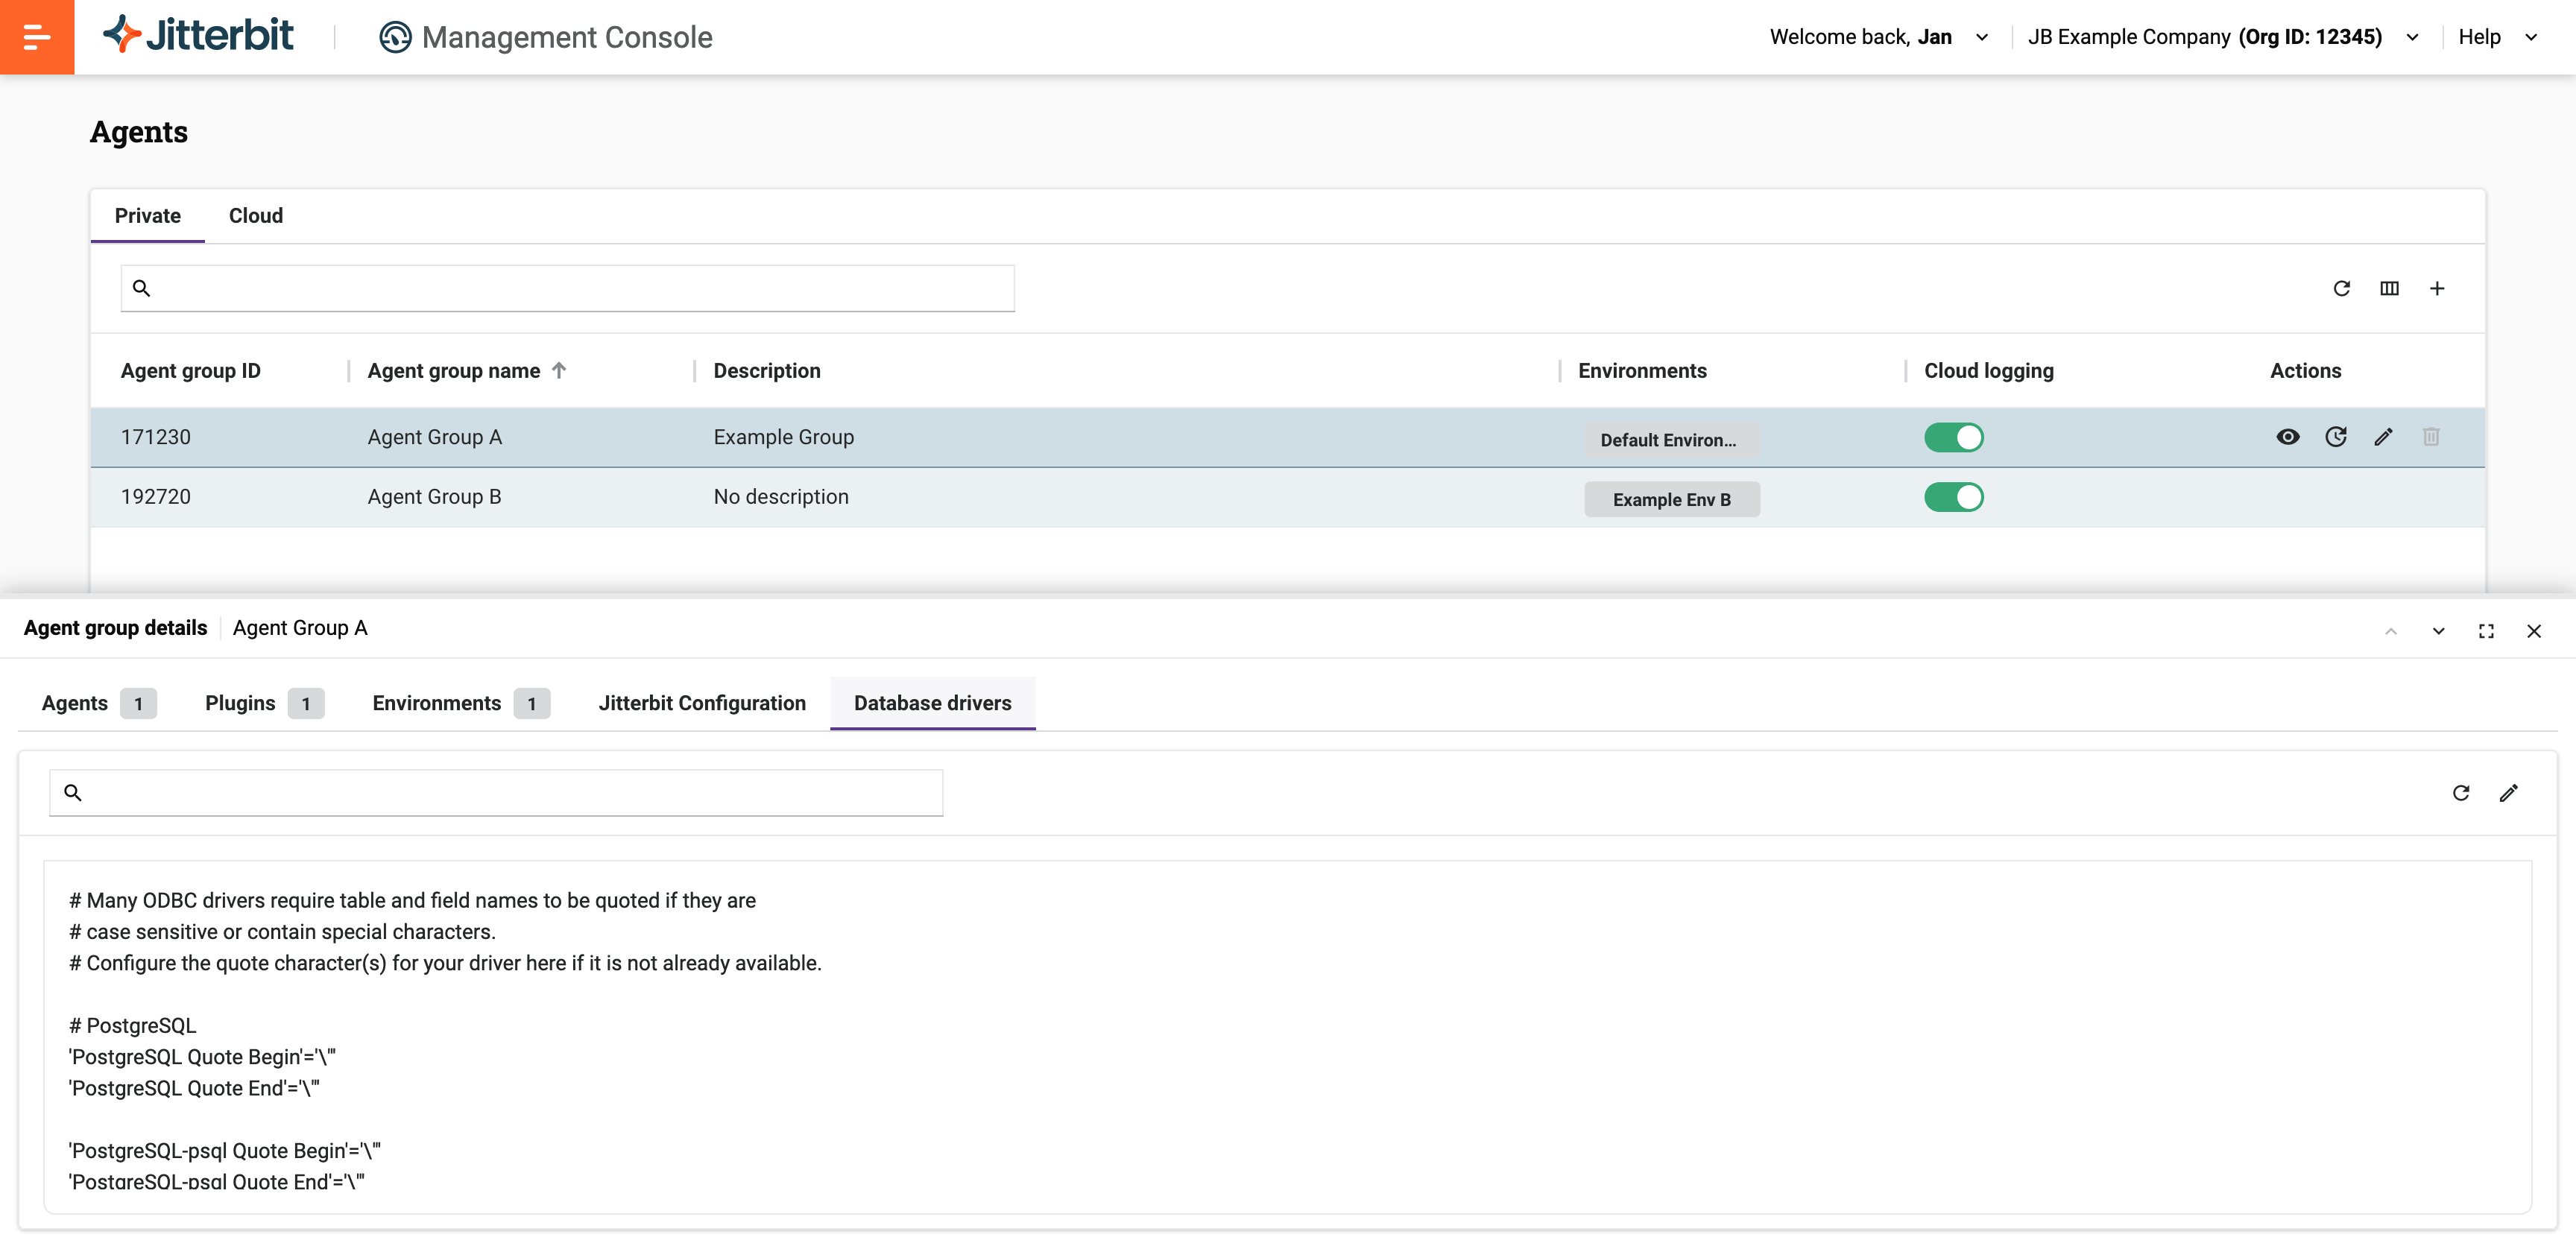Refresh the database drivers content
The image size is (2576, 1249).
click(2461, 793)
